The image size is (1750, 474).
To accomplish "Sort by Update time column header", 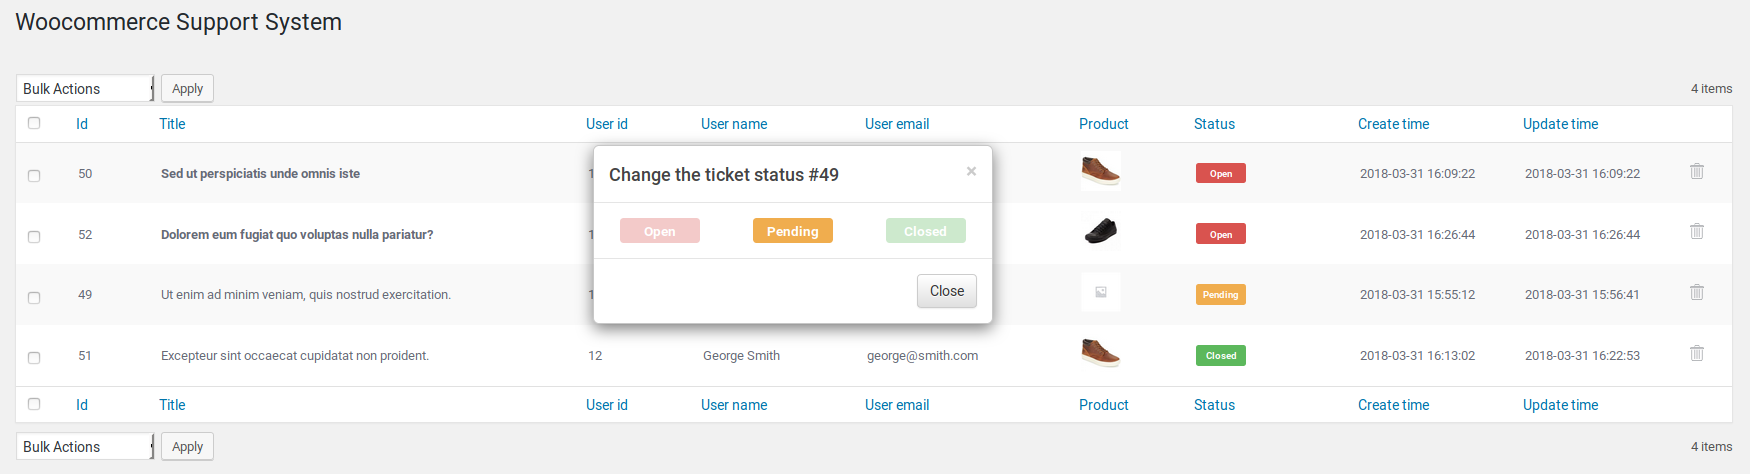I will click(1560, 124).
